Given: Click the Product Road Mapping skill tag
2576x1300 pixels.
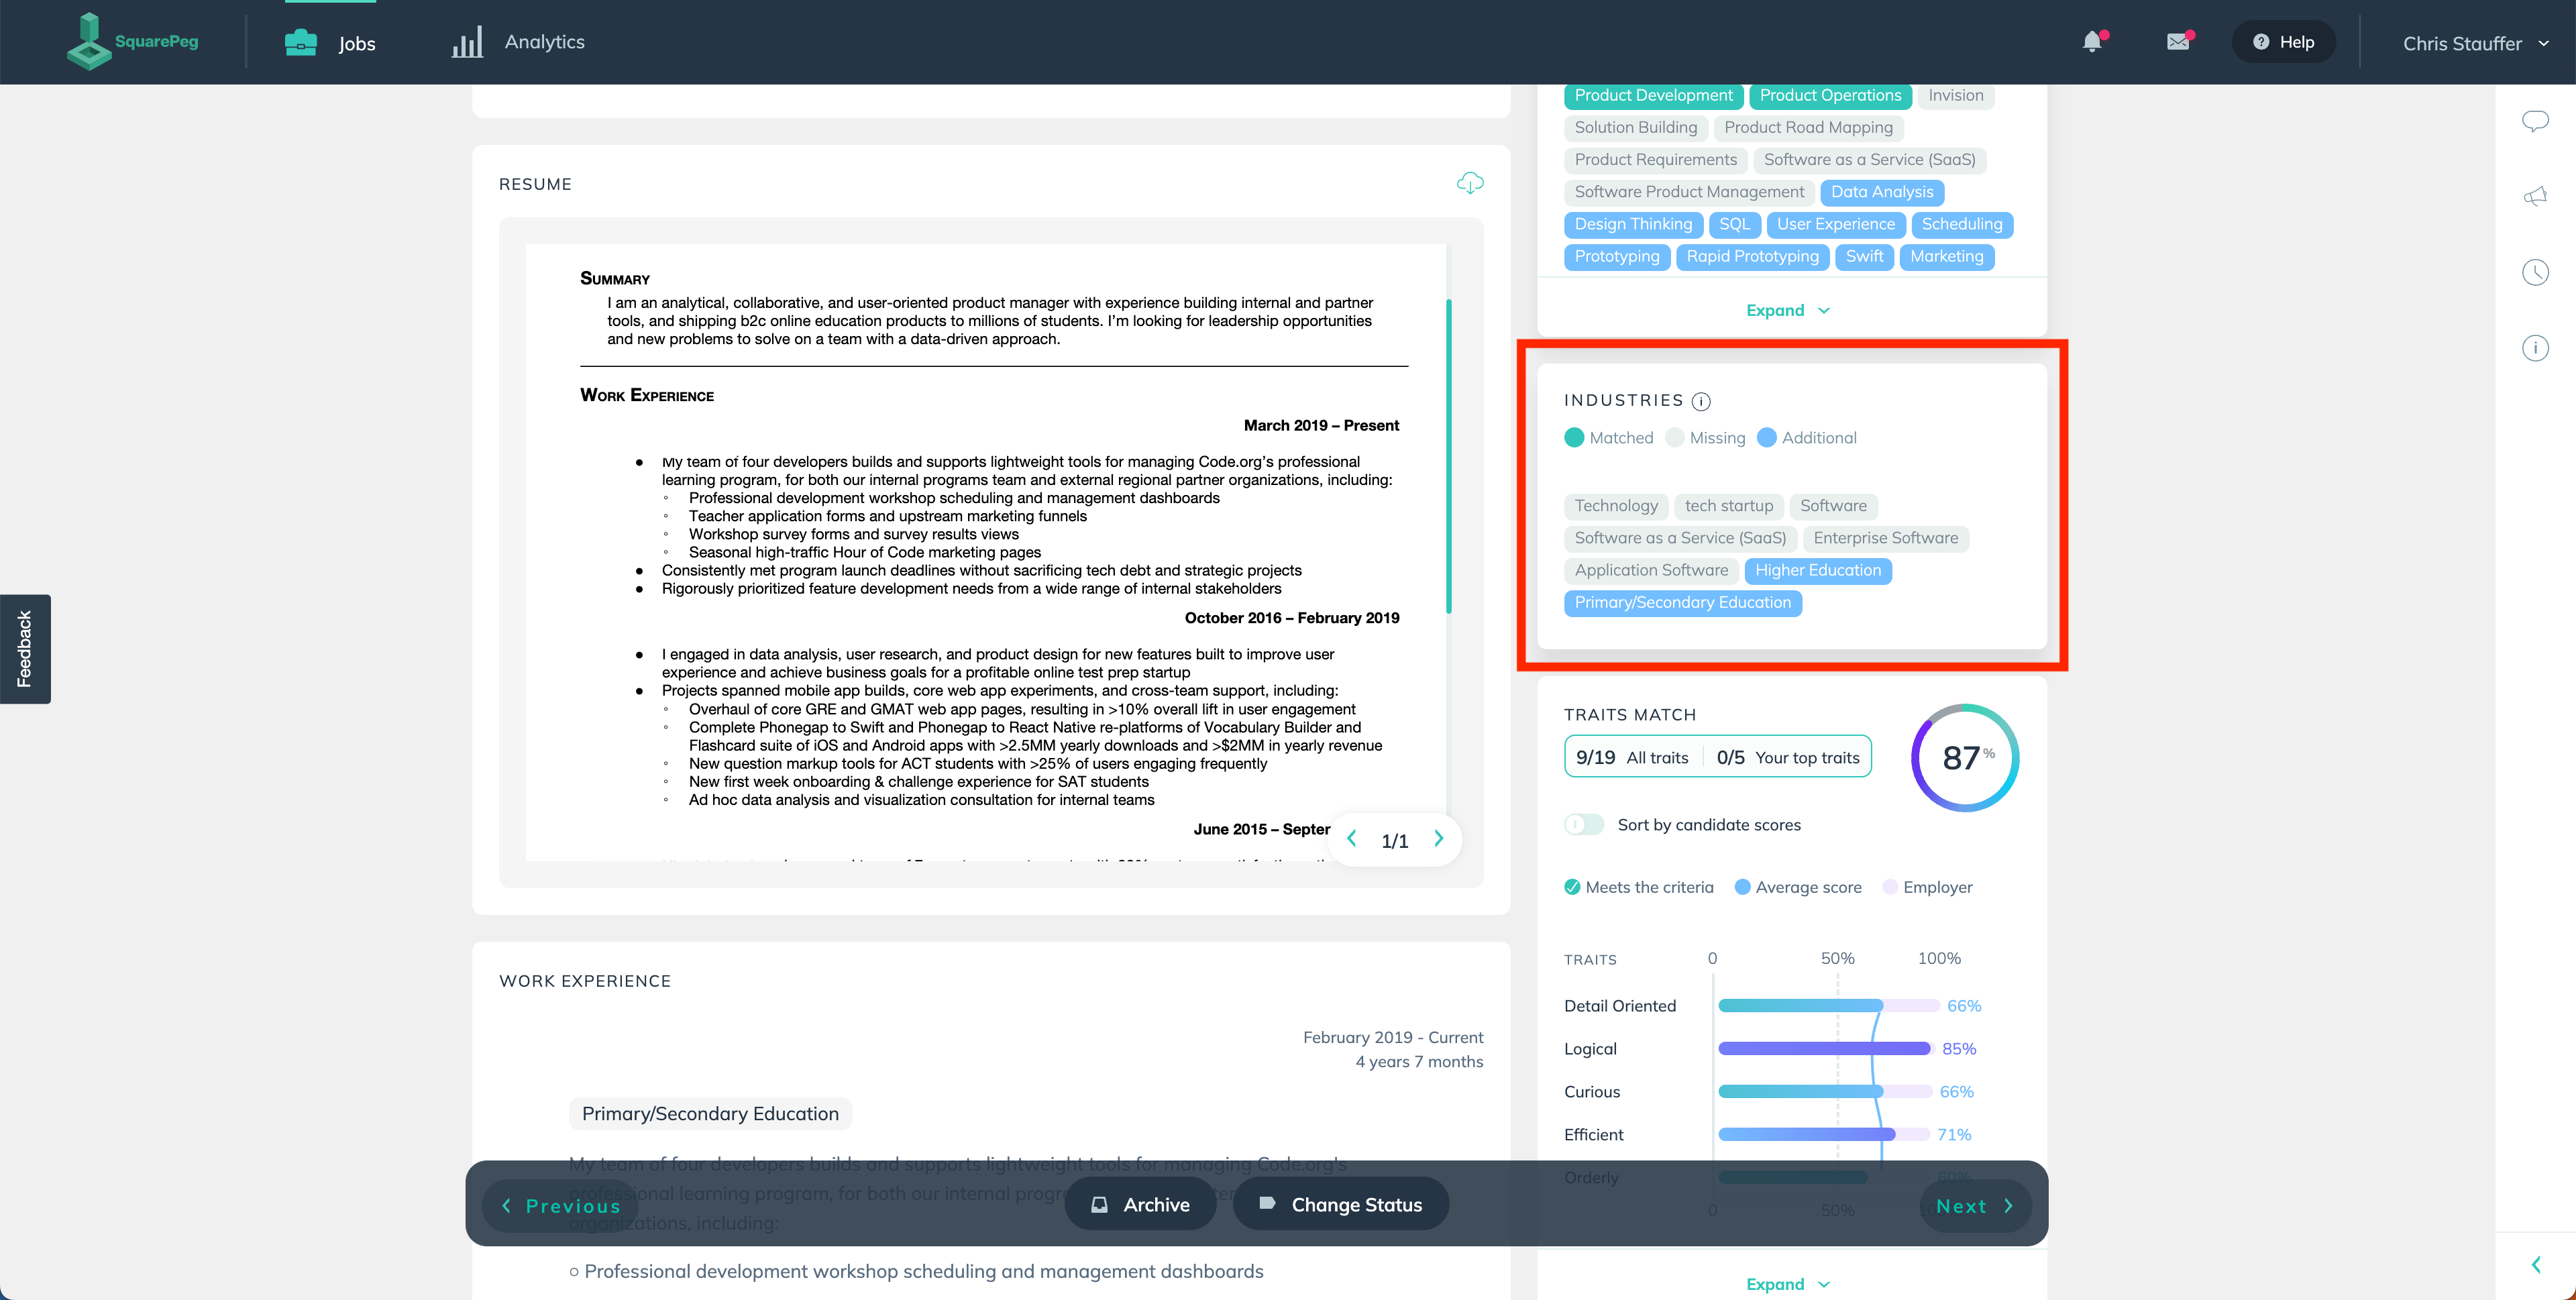Looking at the screenshot, I should (1808, 128).
